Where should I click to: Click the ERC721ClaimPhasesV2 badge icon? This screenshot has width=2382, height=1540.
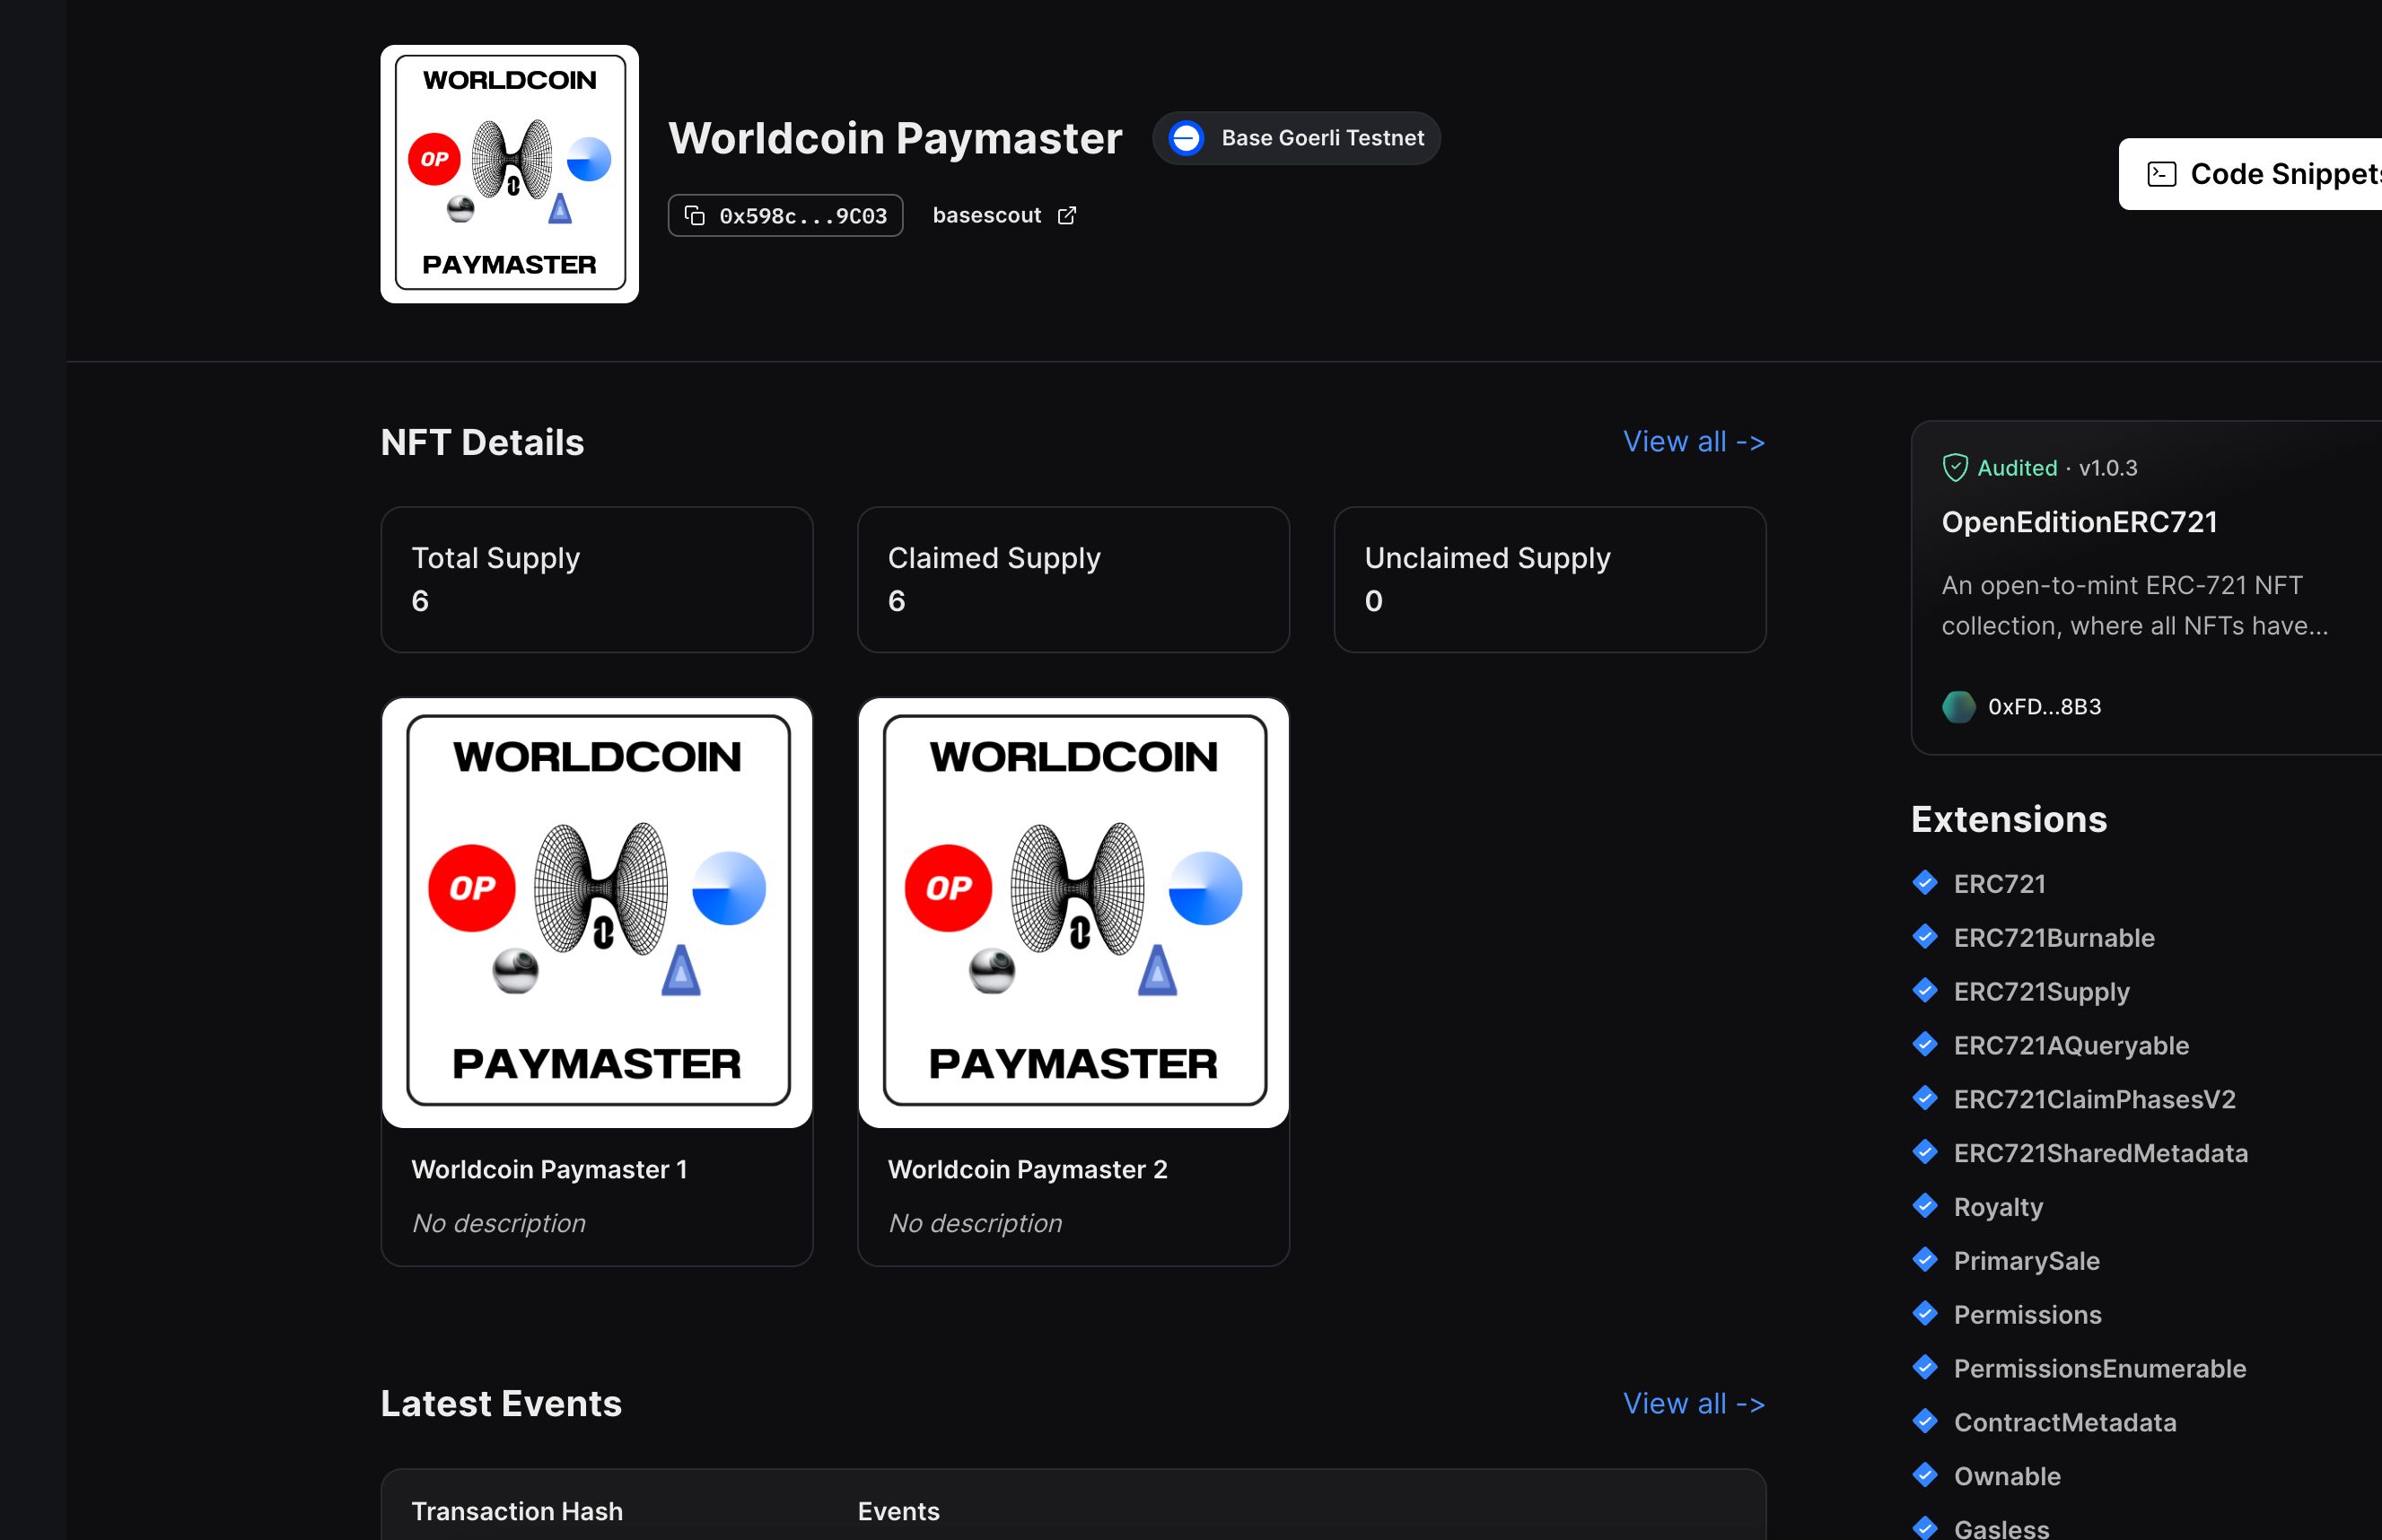point(1925,1099)
